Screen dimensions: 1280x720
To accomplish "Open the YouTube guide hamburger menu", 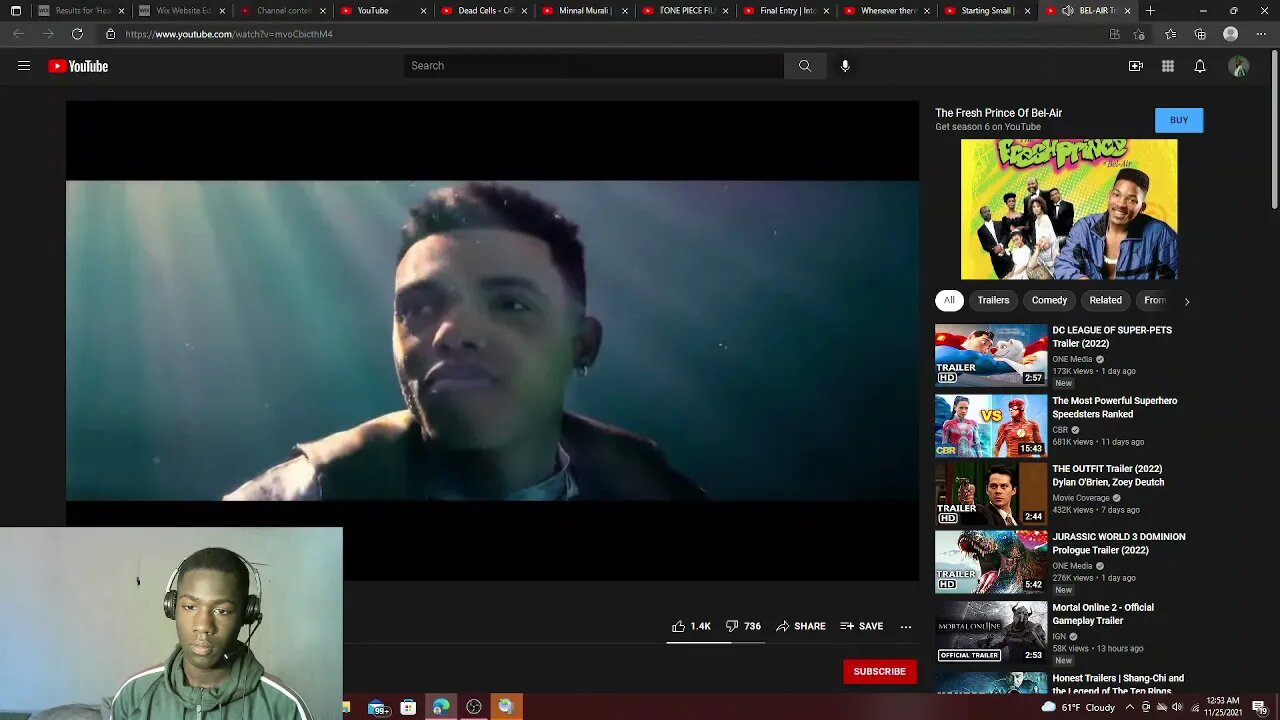I will (x=24, y=66).
